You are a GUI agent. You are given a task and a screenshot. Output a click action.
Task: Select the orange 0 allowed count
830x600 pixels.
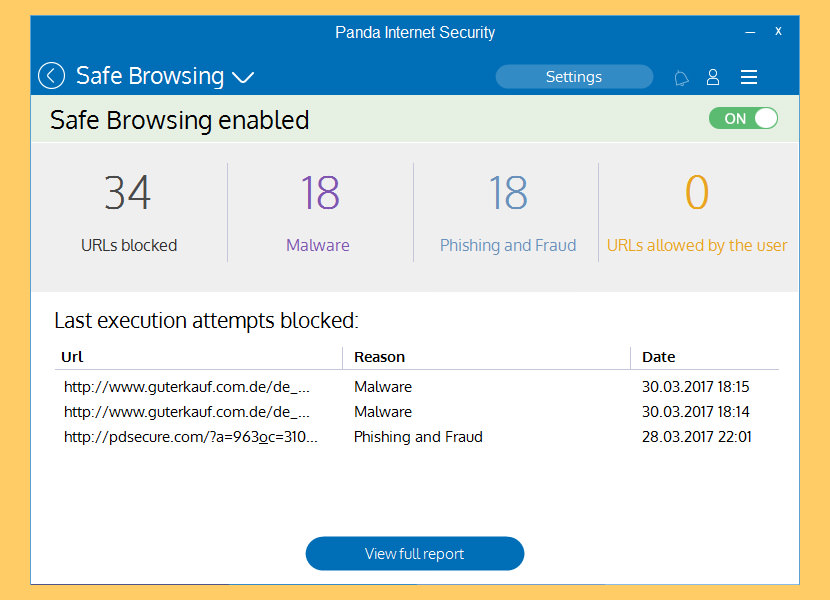(x=697, y=193)
